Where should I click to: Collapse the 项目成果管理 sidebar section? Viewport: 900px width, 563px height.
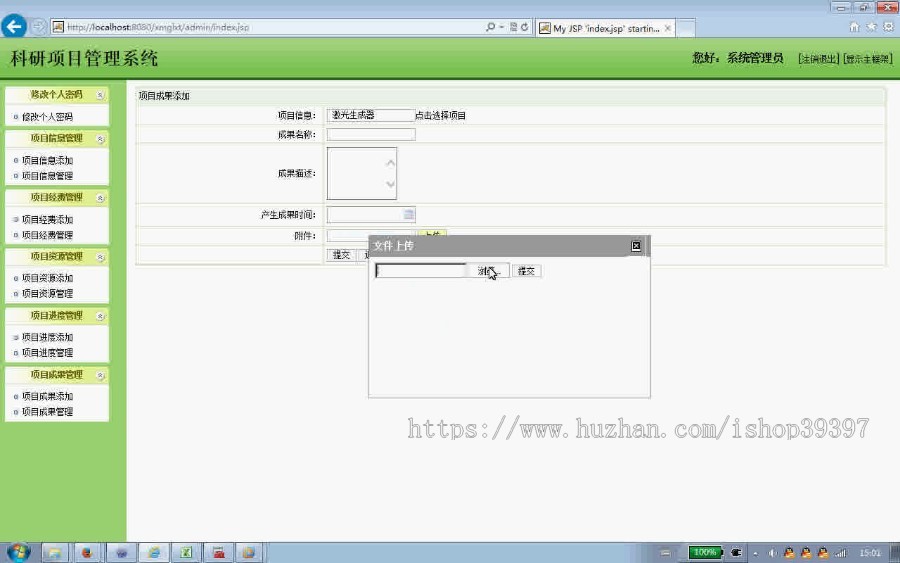[x=100, y=375]
